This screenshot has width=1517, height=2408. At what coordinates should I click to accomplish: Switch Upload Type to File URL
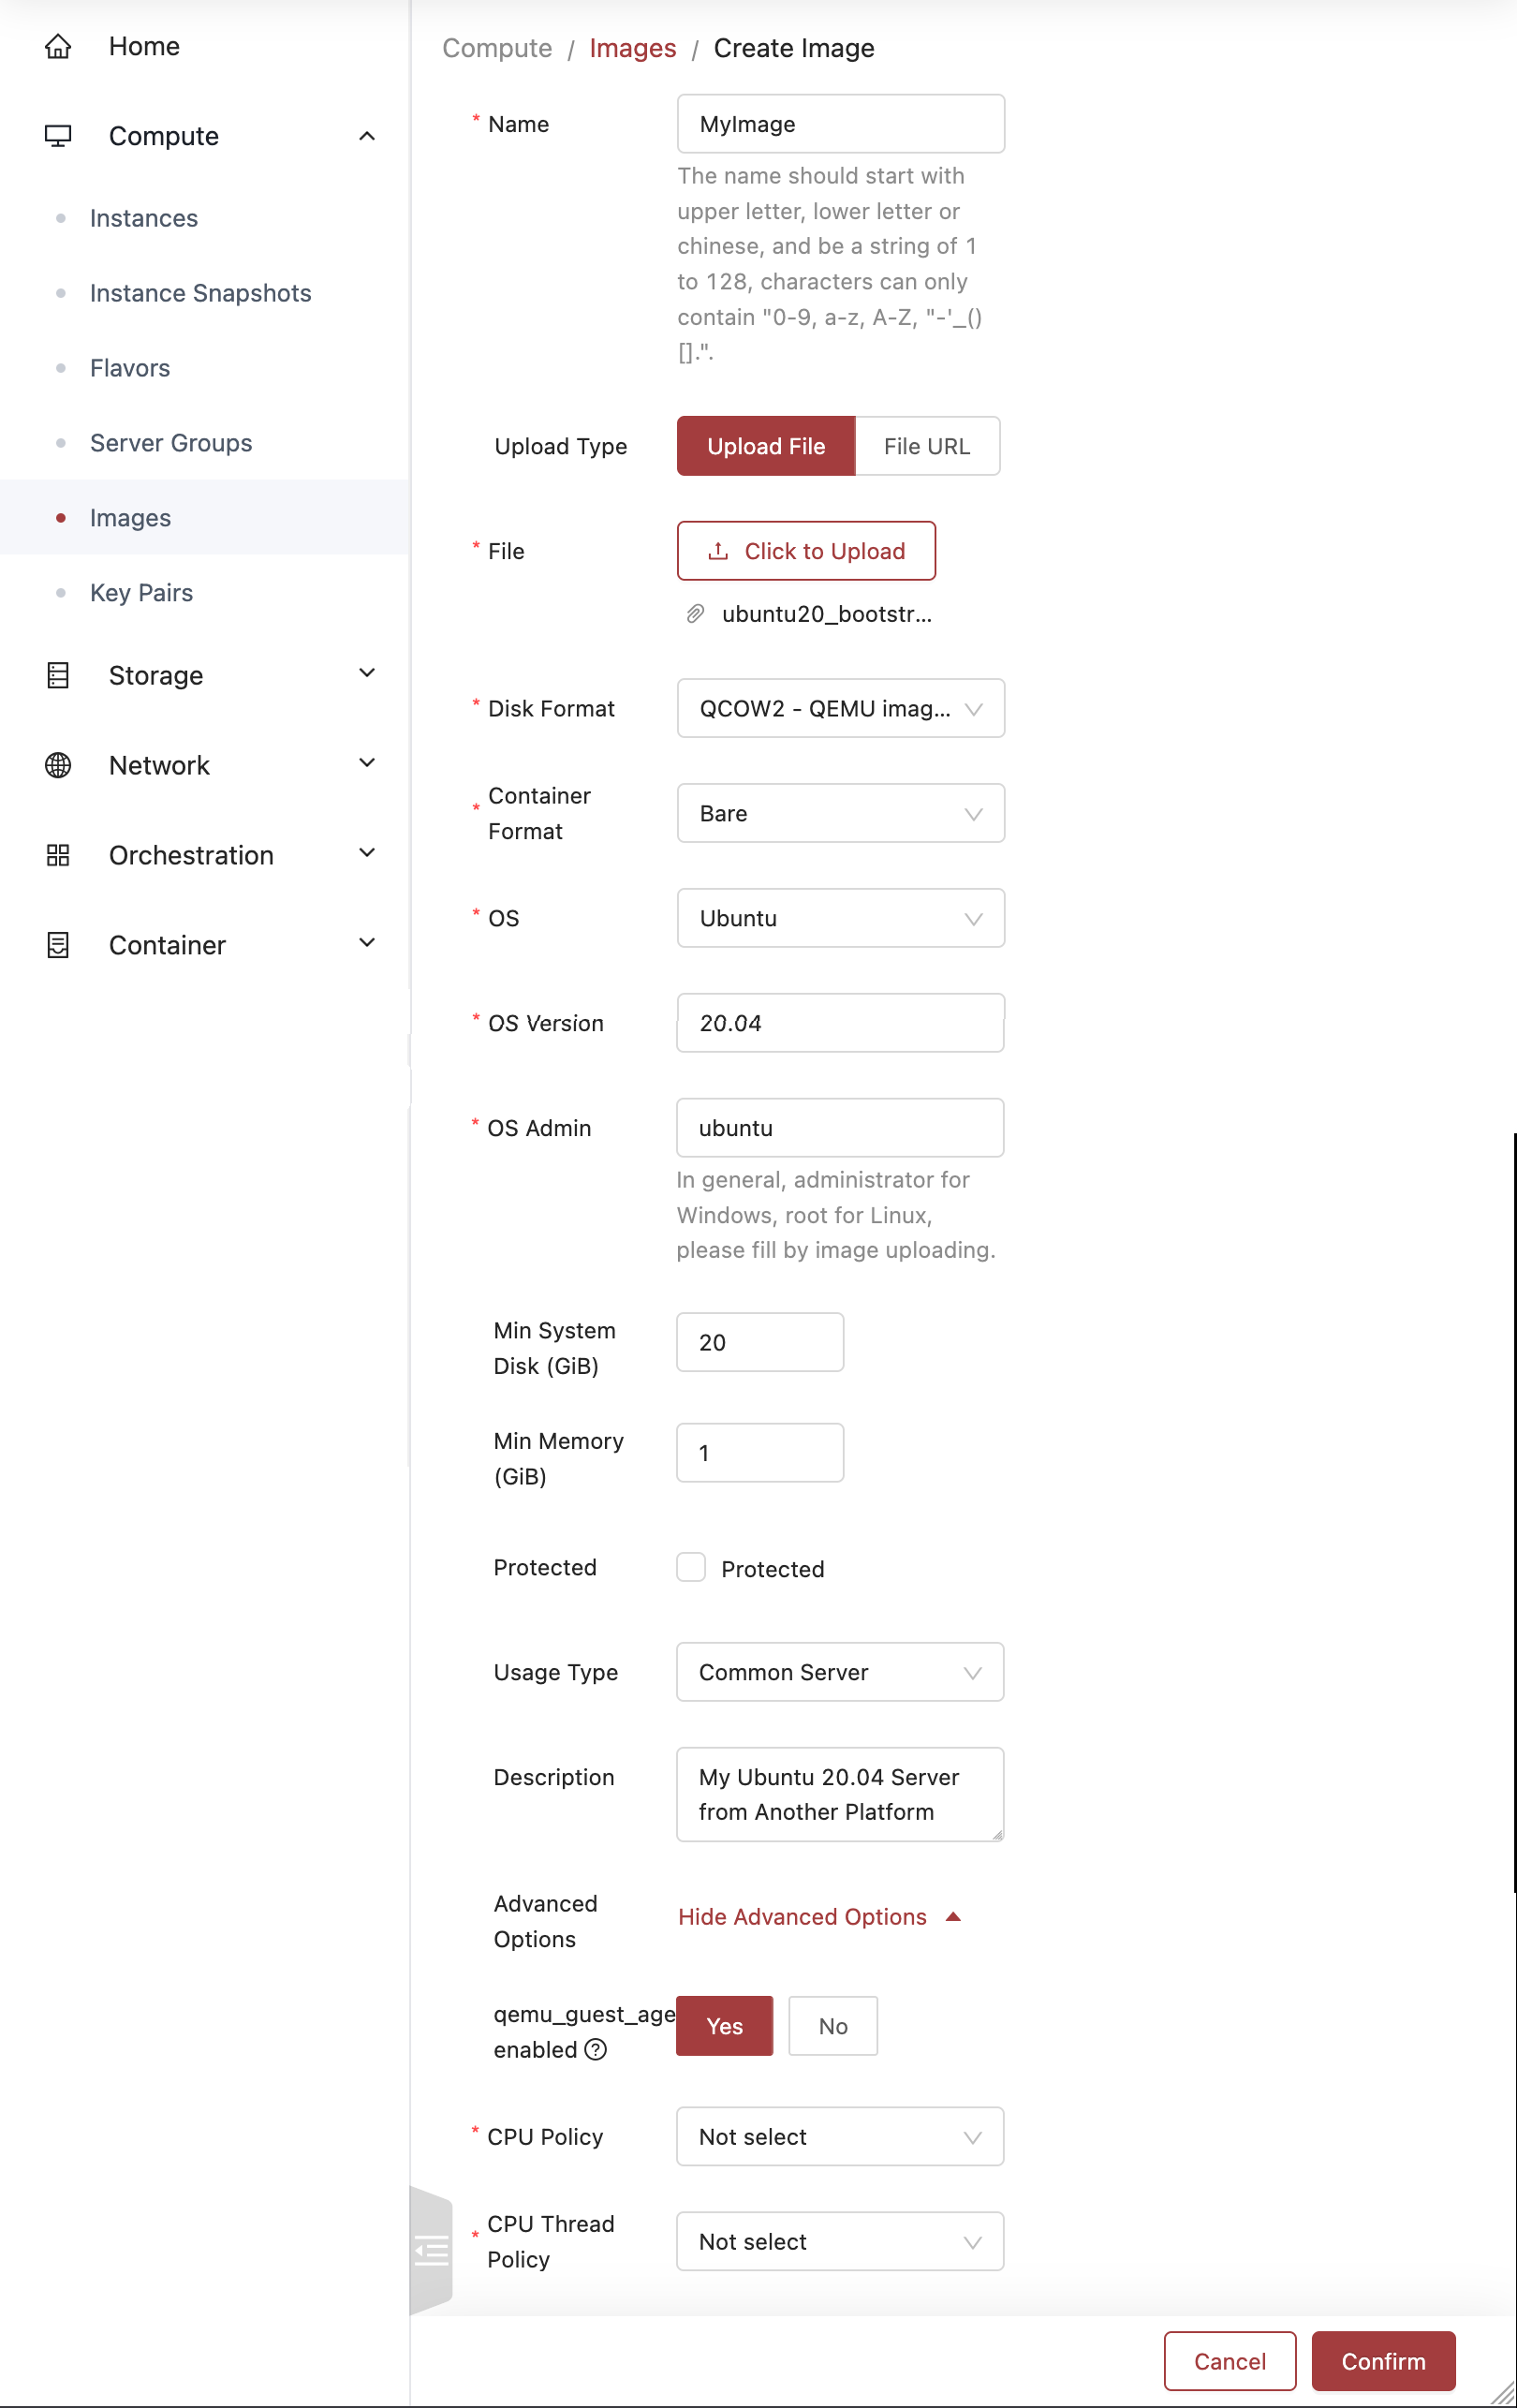pyautogui.click(x=927, y=446)
